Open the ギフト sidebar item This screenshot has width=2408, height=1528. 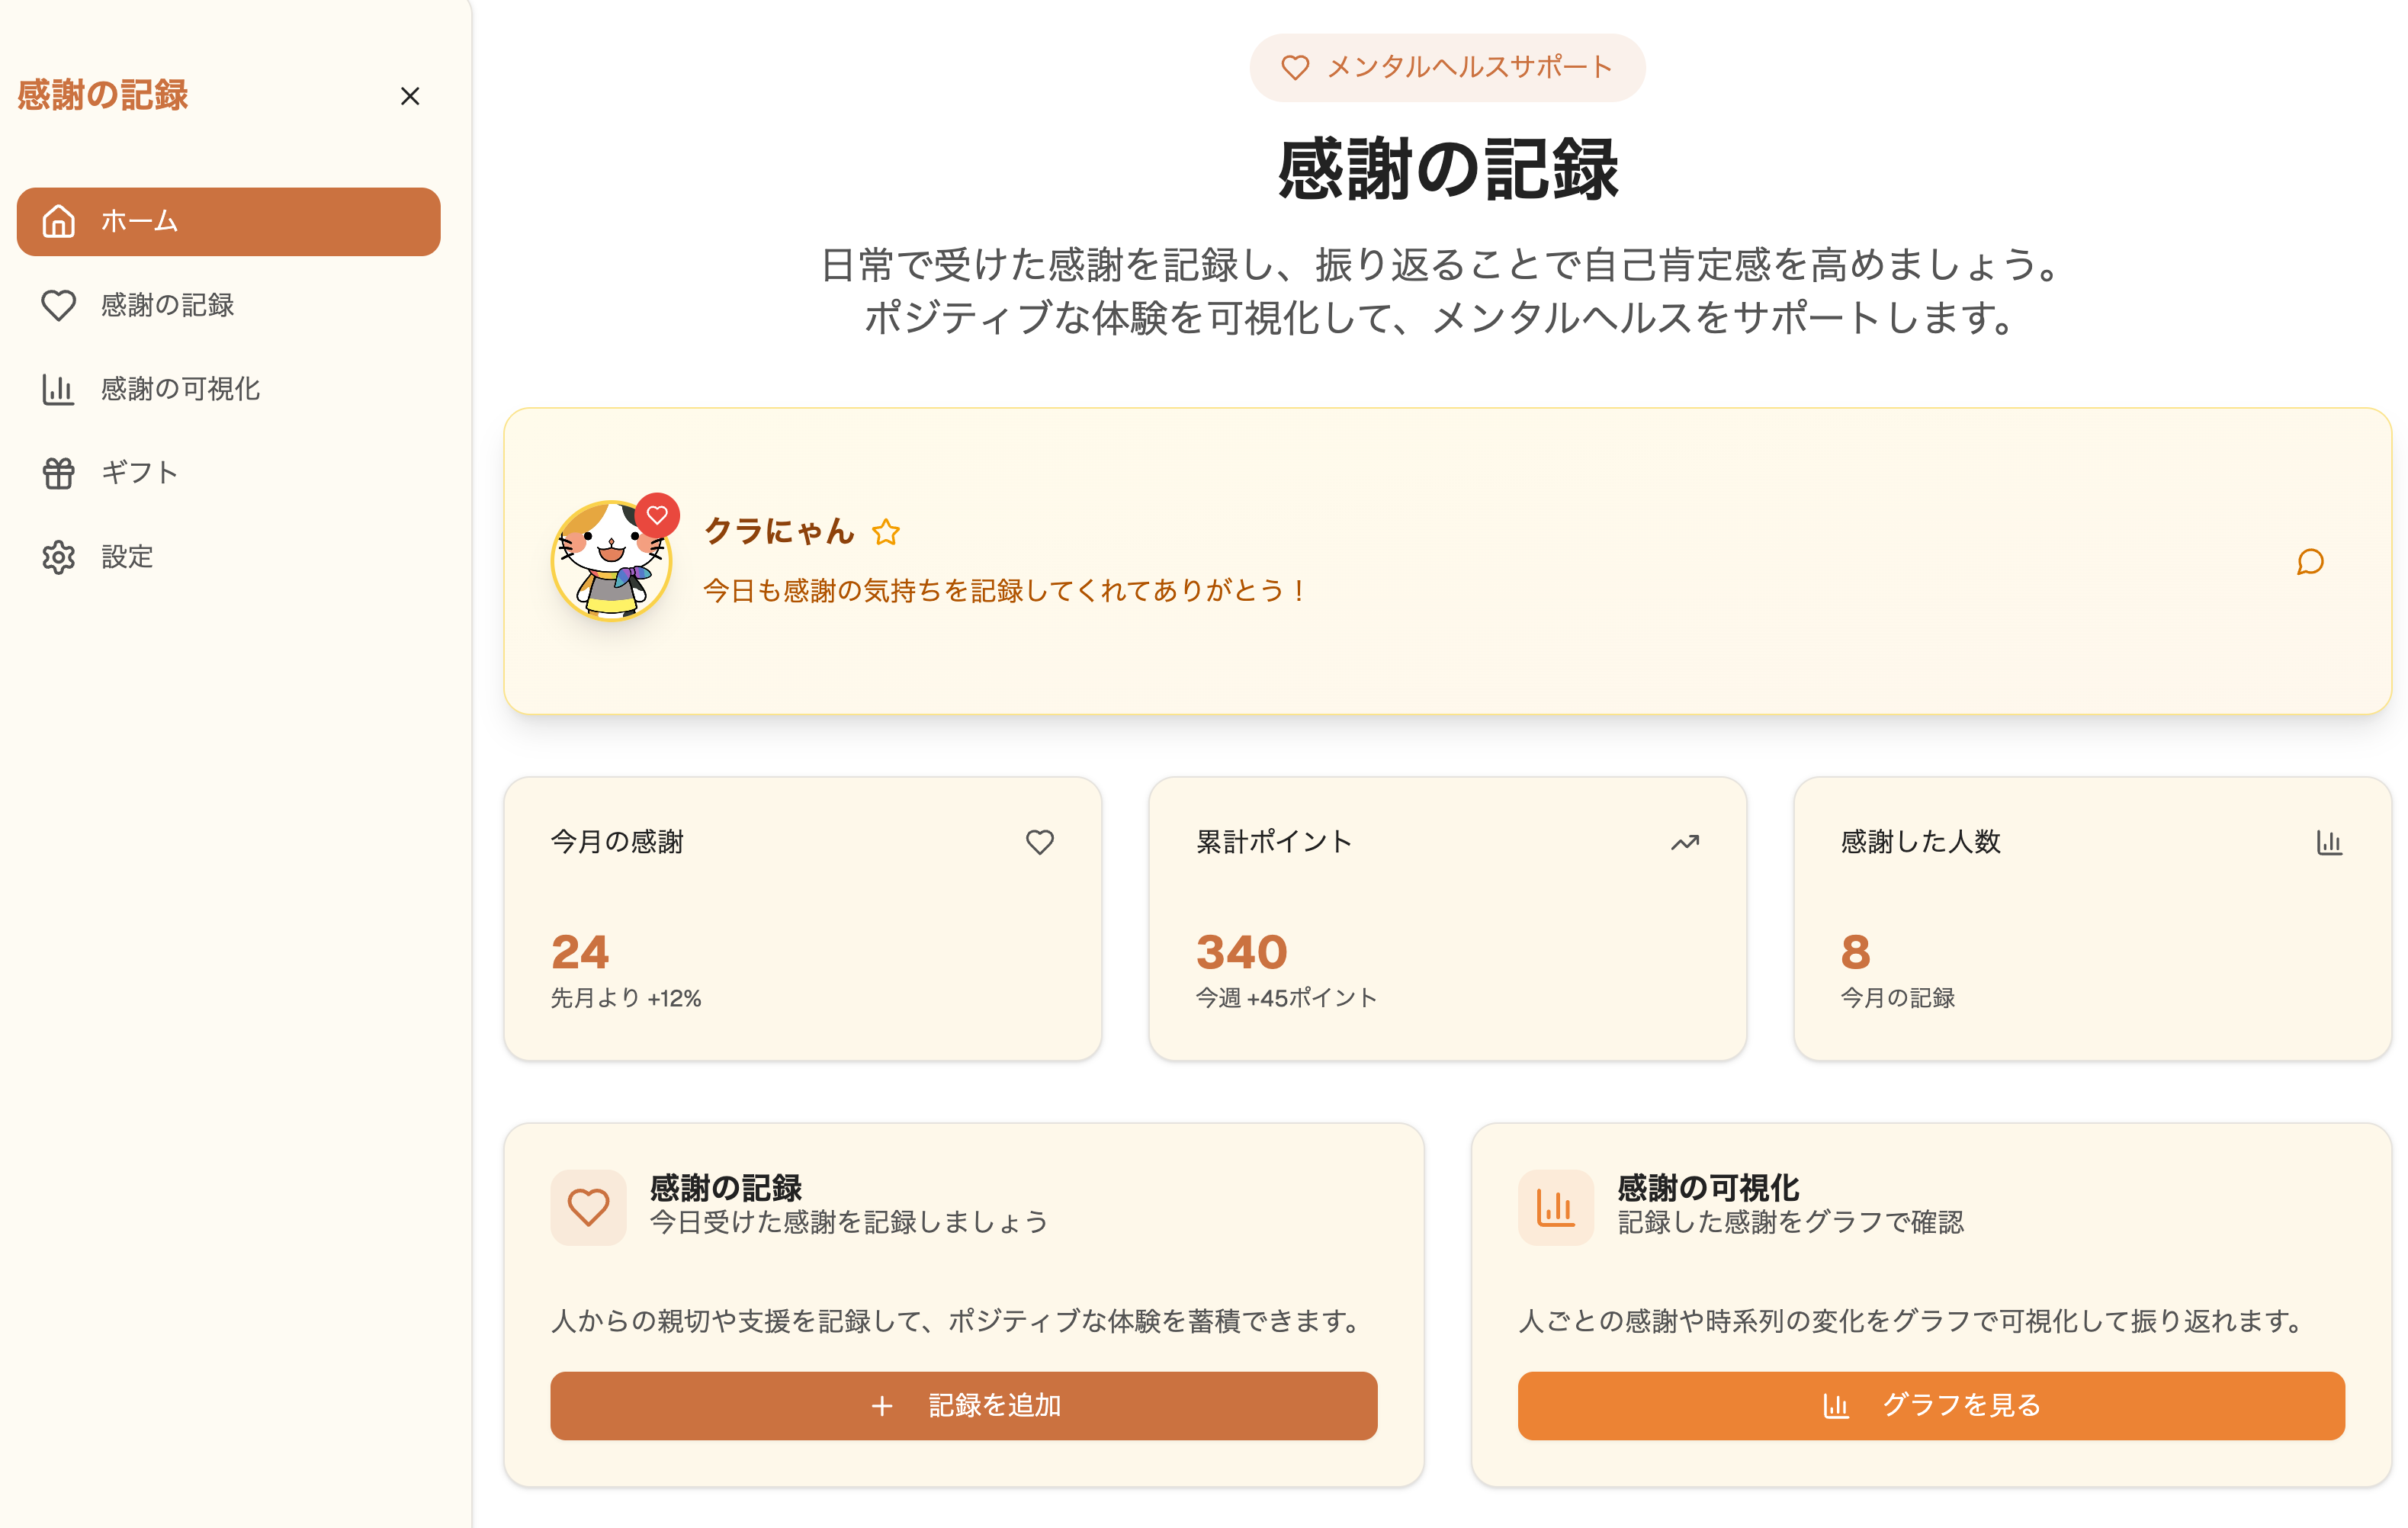pyautogui.click(x=138, y=472)
